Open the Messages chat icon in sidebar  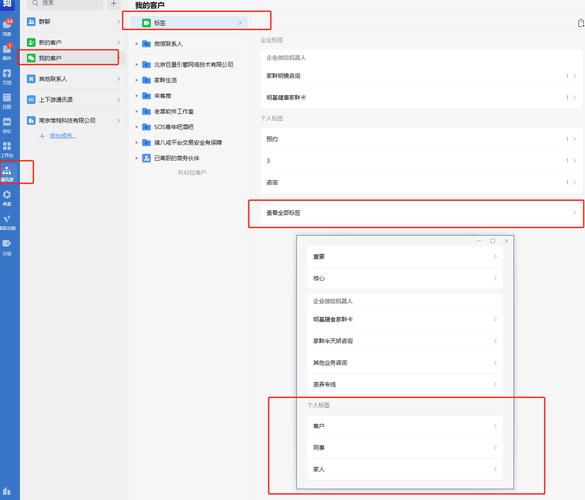point(7,26)
